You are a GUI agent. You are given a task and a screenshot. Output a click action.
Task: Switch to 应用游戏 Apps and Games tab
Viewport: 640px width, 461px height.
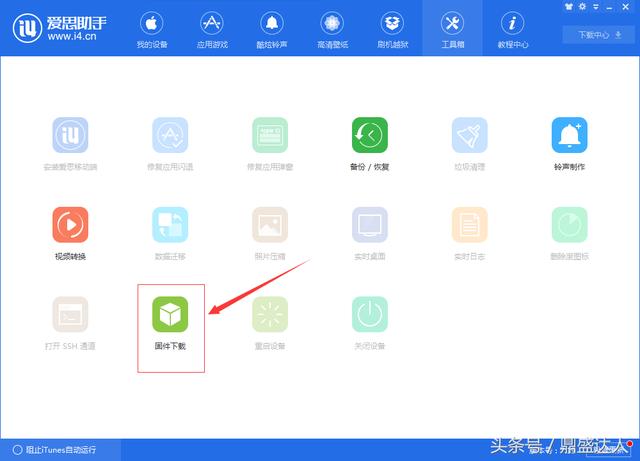tap(212, 29)
